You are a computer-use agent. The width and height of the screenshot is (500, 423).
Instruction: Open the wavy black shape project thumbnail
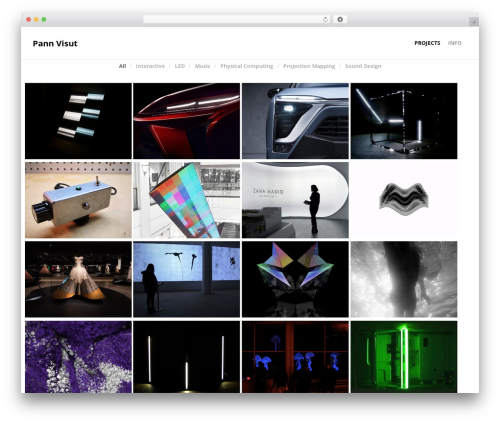404,200
